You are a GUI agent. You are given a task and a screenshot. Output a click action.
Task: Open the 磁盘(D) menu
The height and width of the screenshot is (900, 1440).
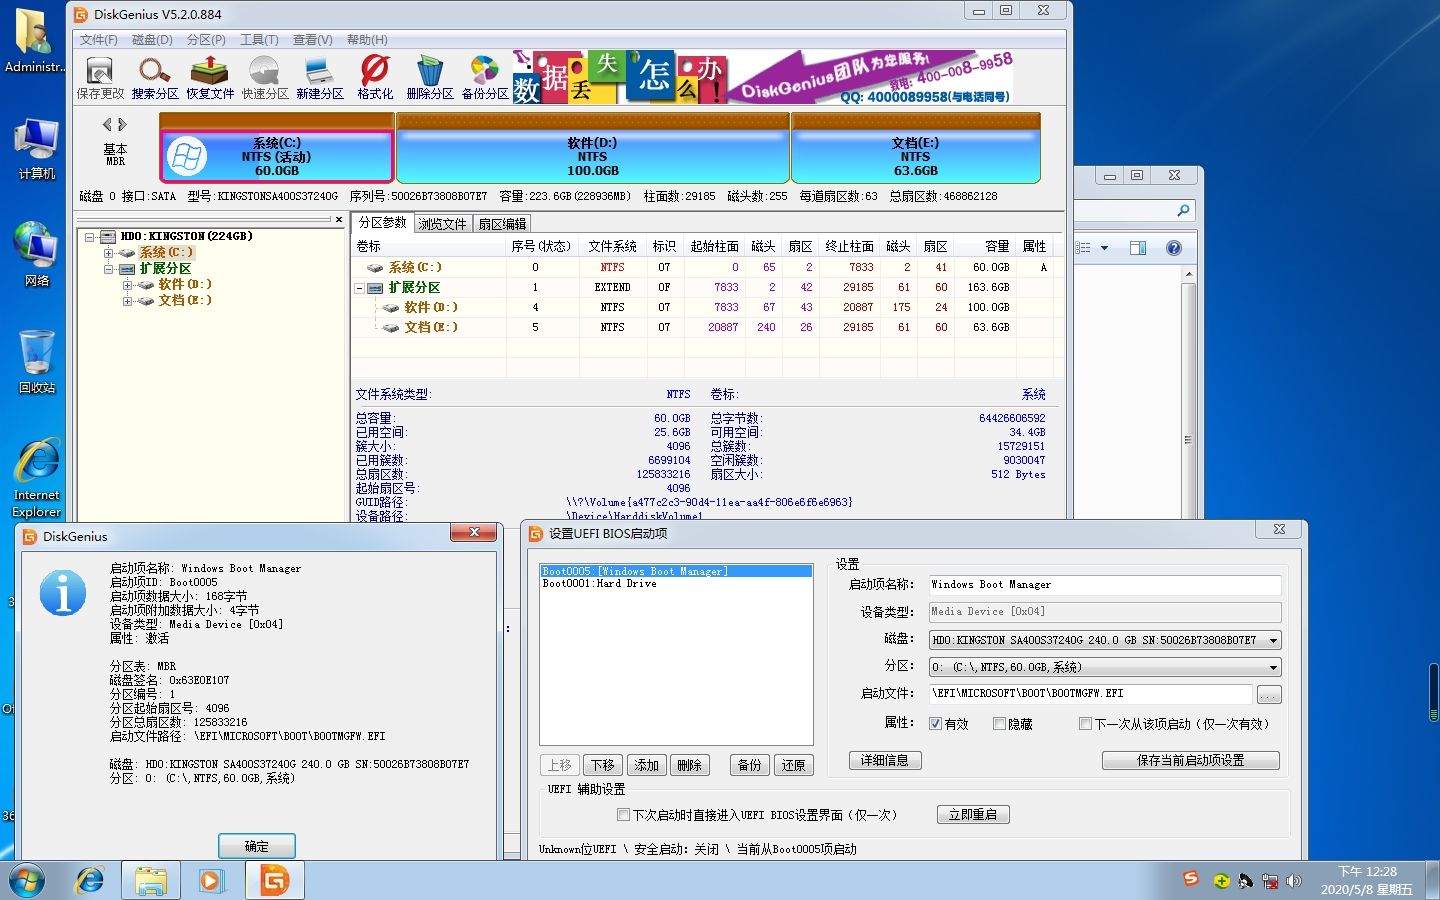pyautogui.click(x=152, y=40)
